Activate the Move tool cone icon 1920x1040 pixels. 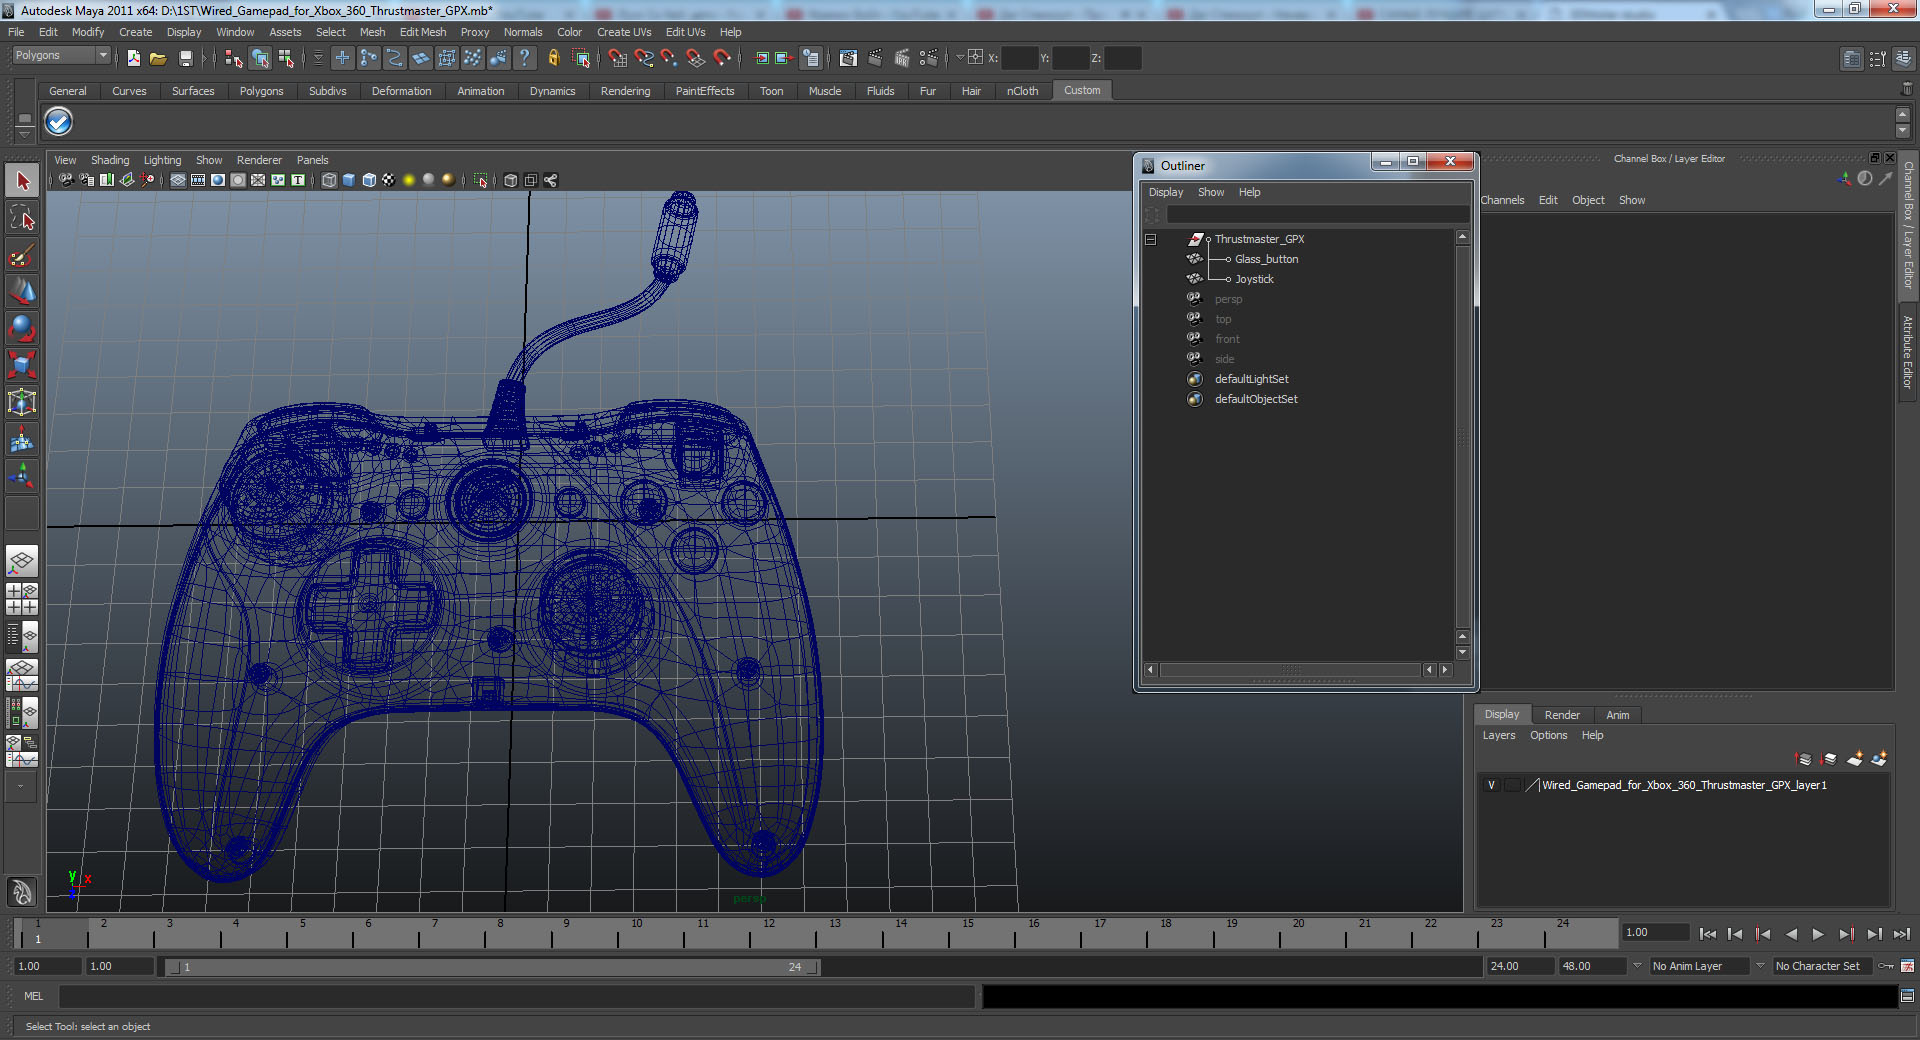click(x=22, y=291)
